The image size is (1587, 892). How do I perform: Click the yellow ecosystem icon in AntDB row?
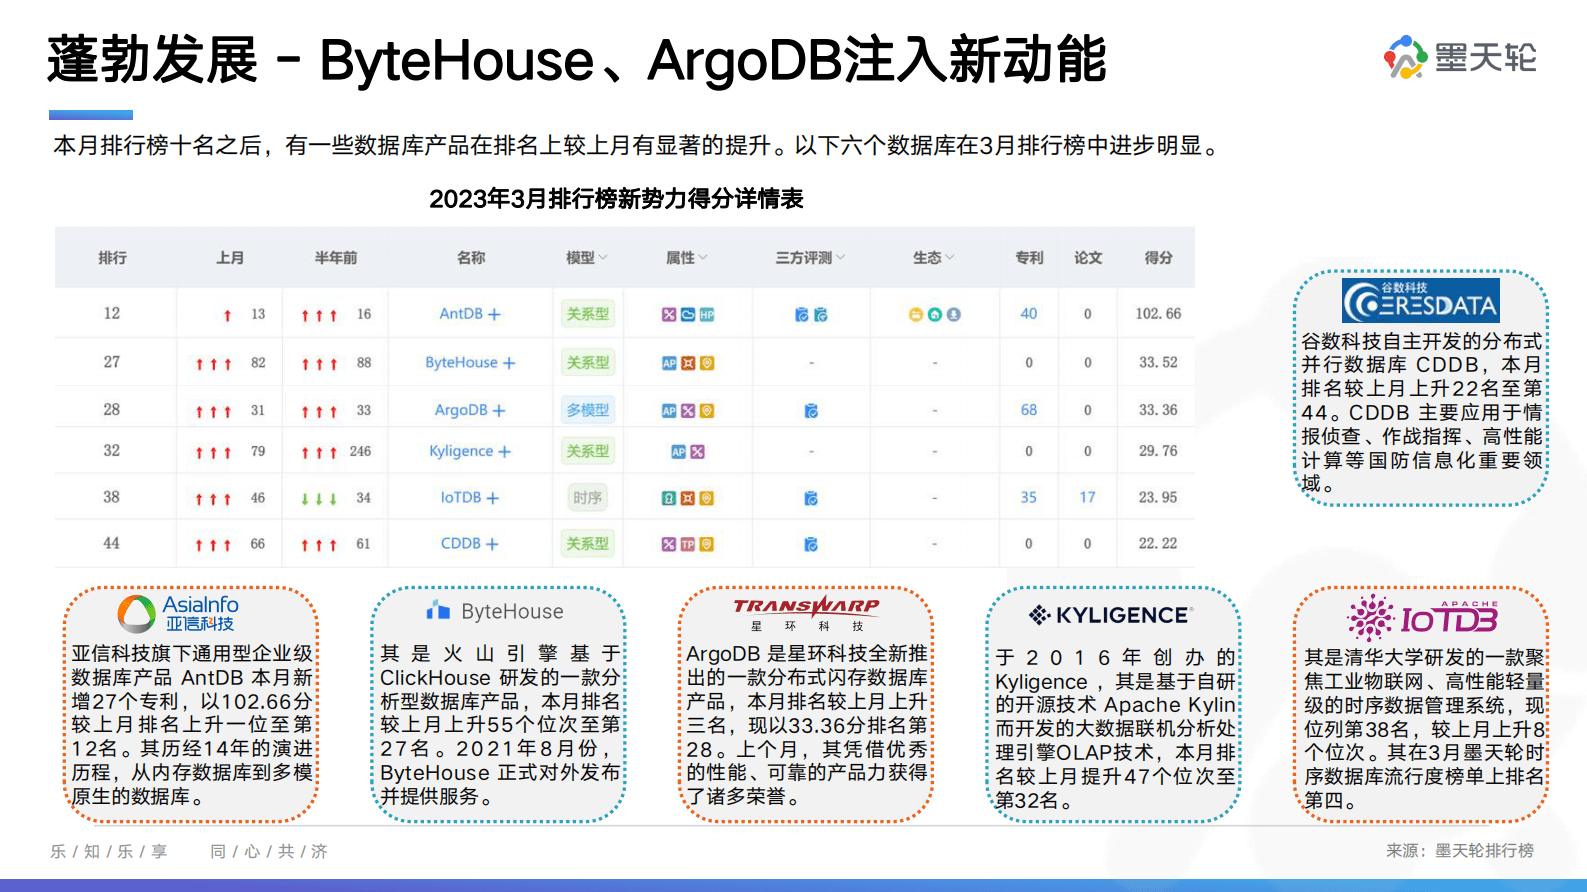tap(915, 315)
